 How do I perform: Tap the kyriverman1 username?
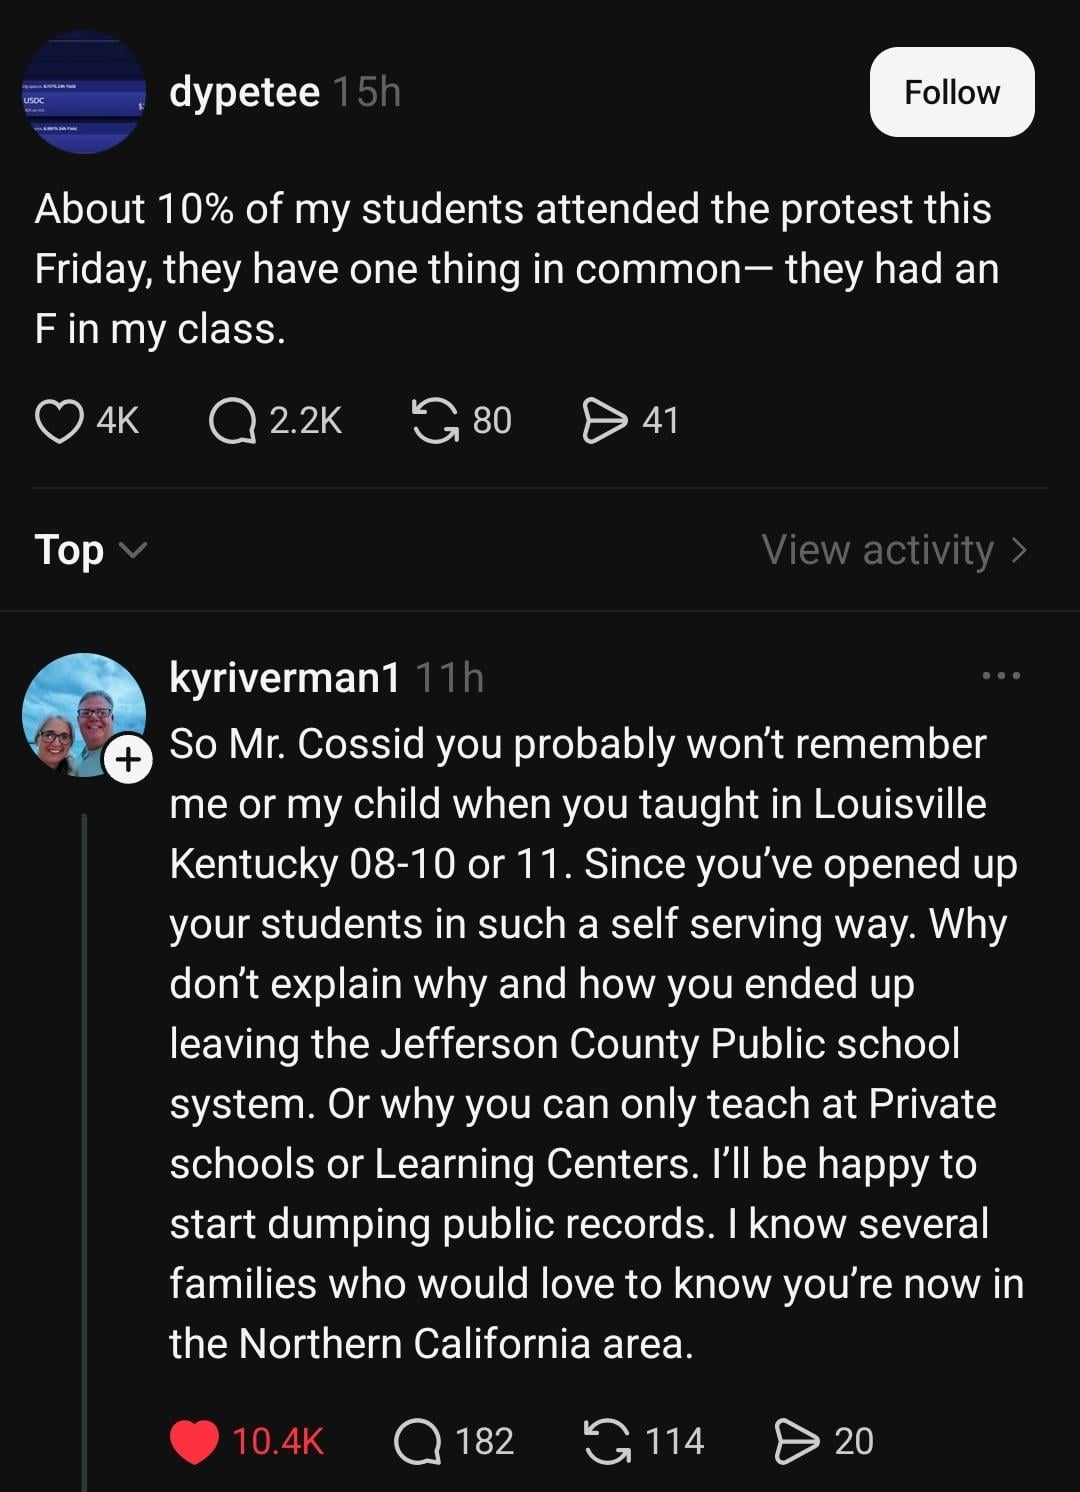click(x=285, y=677)
